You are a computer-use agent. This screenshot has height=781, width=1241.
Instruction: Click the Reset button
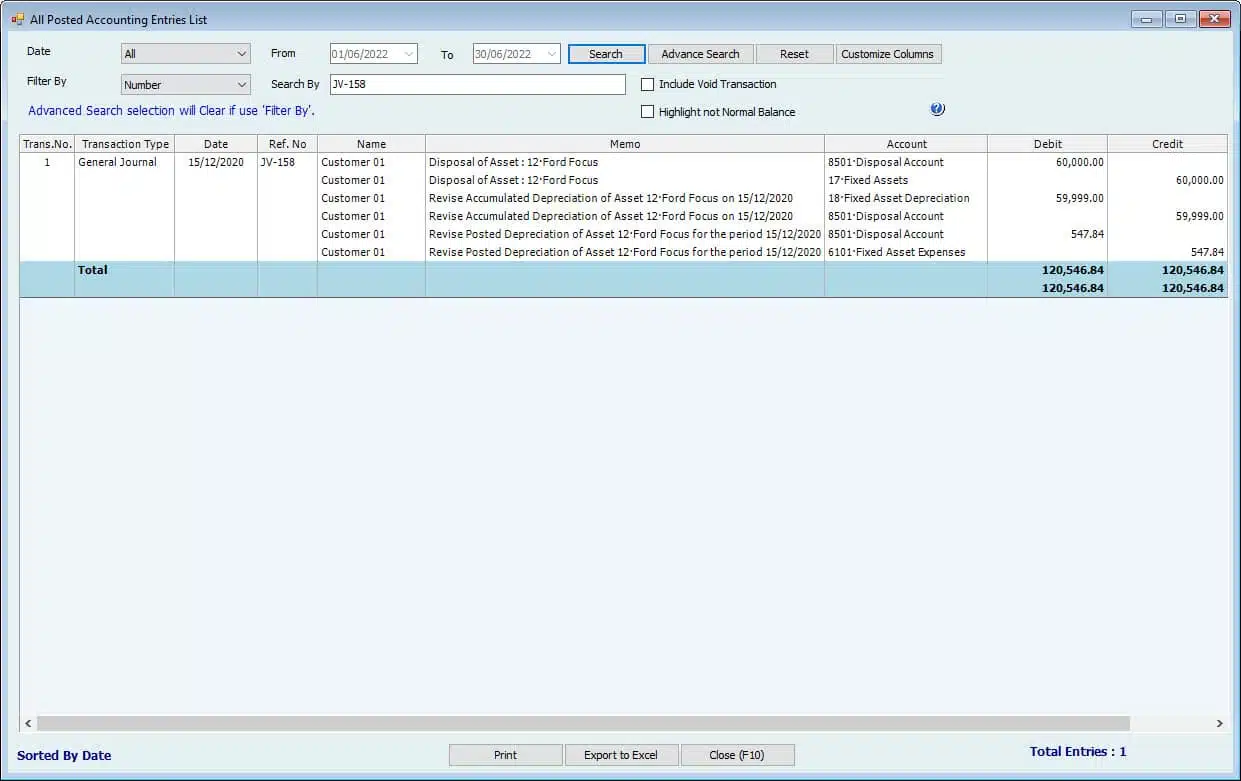click(794, 54)
